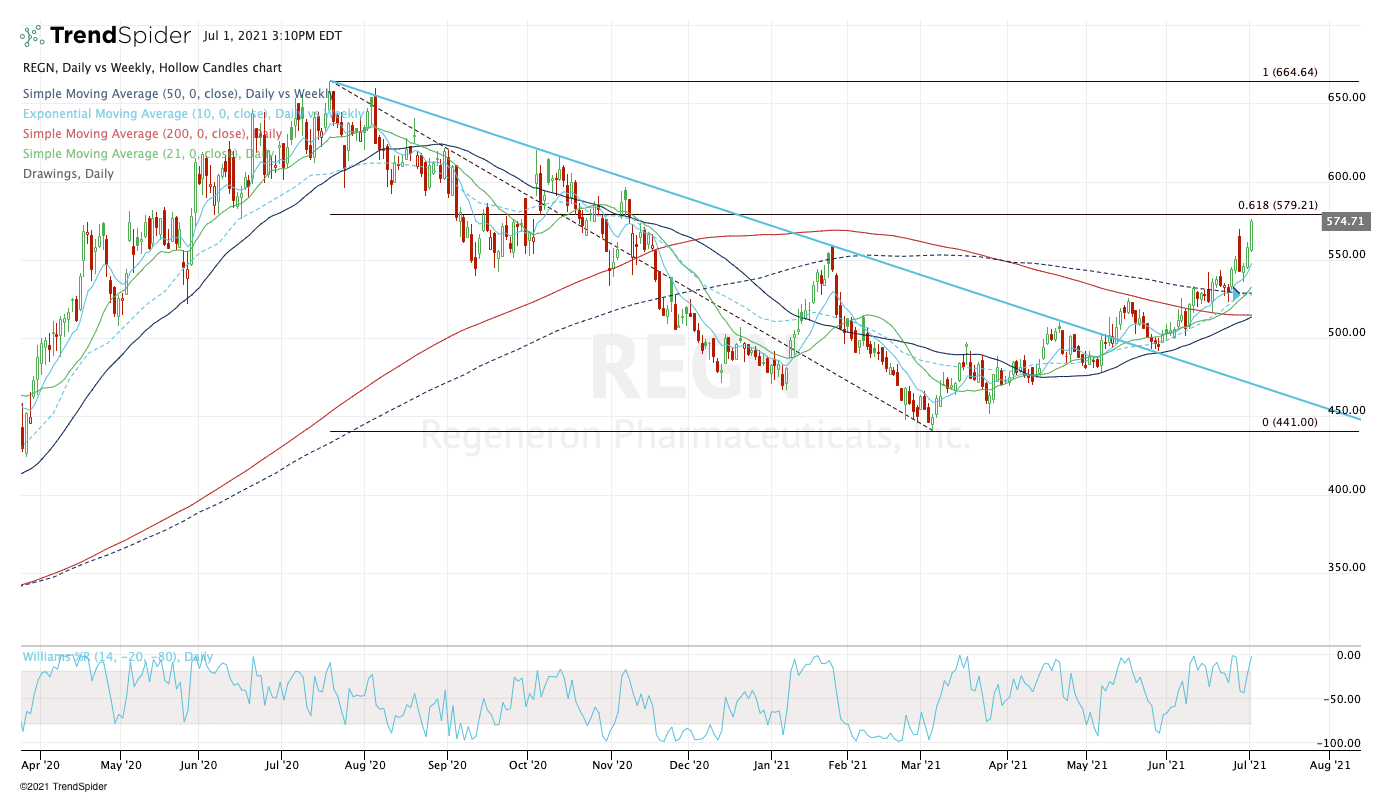This screenshot has height=796, width=1391.
Task: Click the Jul '20 date axis label
Action: pyautogui.click(x=282, y=765)
